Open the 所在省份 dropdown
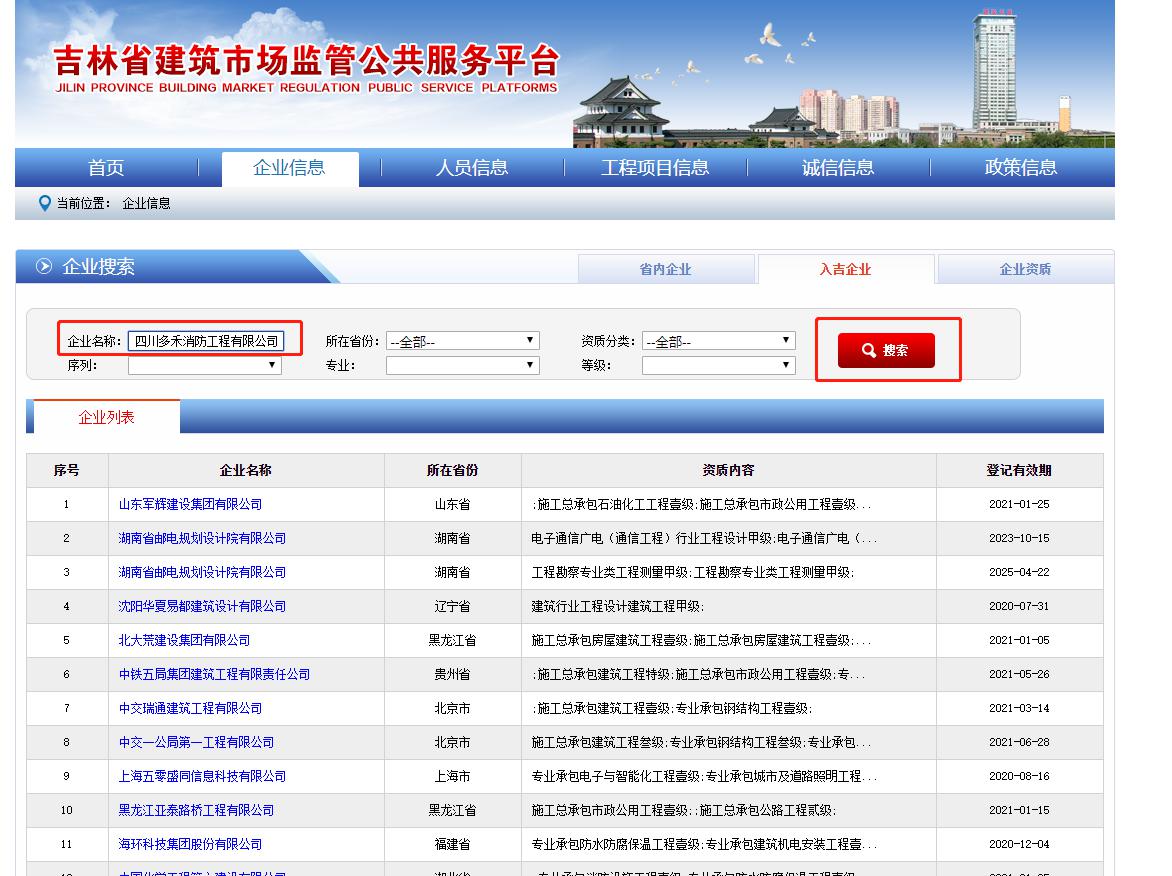This screenshot has width=1172, height=876. [462, 341]
